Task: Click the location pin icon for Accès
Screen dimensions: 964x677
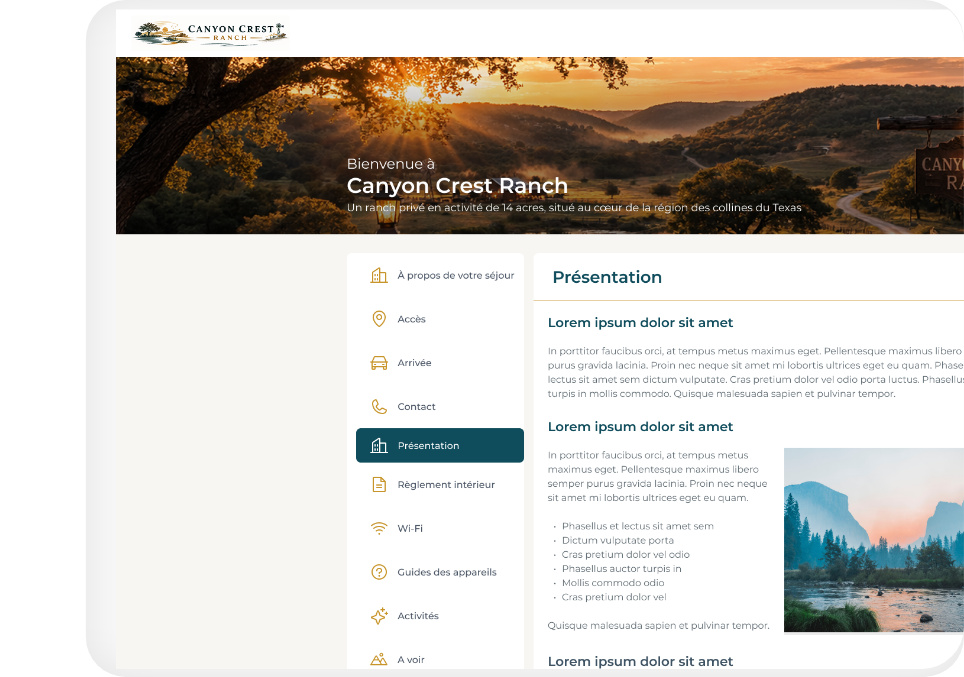Action: pos(379,319)
